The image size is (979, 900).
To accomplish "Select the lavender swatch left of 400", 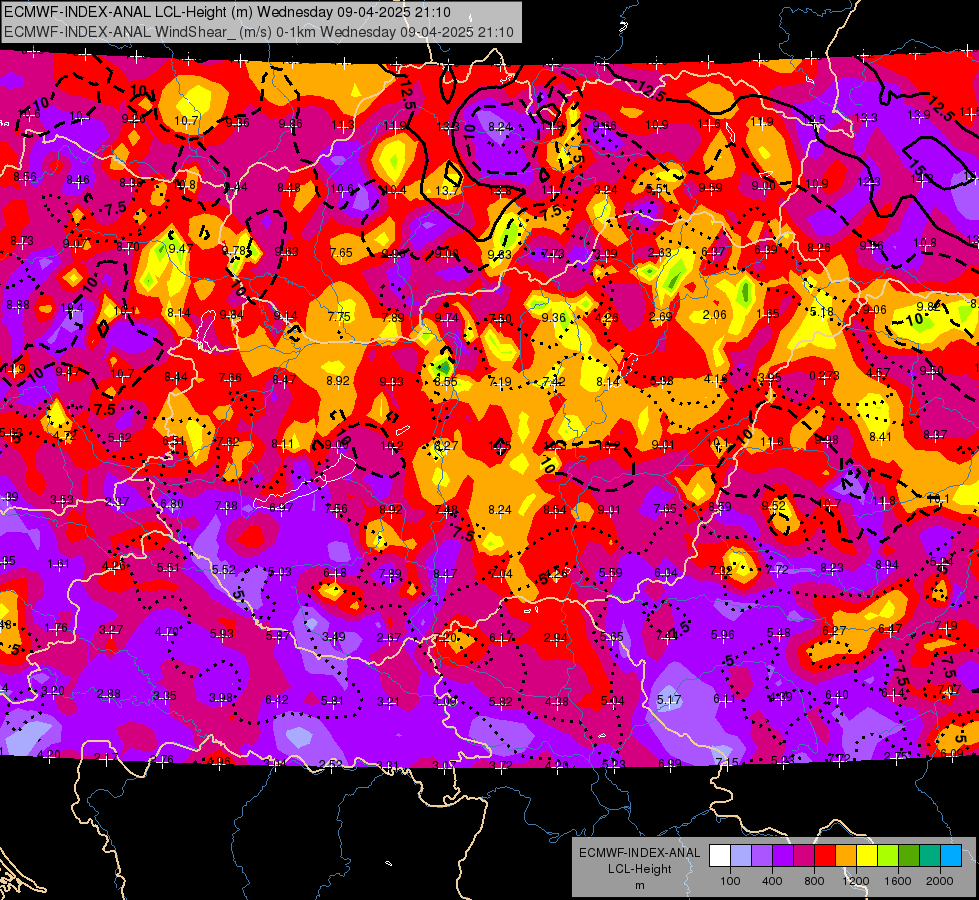I will 762,856.
